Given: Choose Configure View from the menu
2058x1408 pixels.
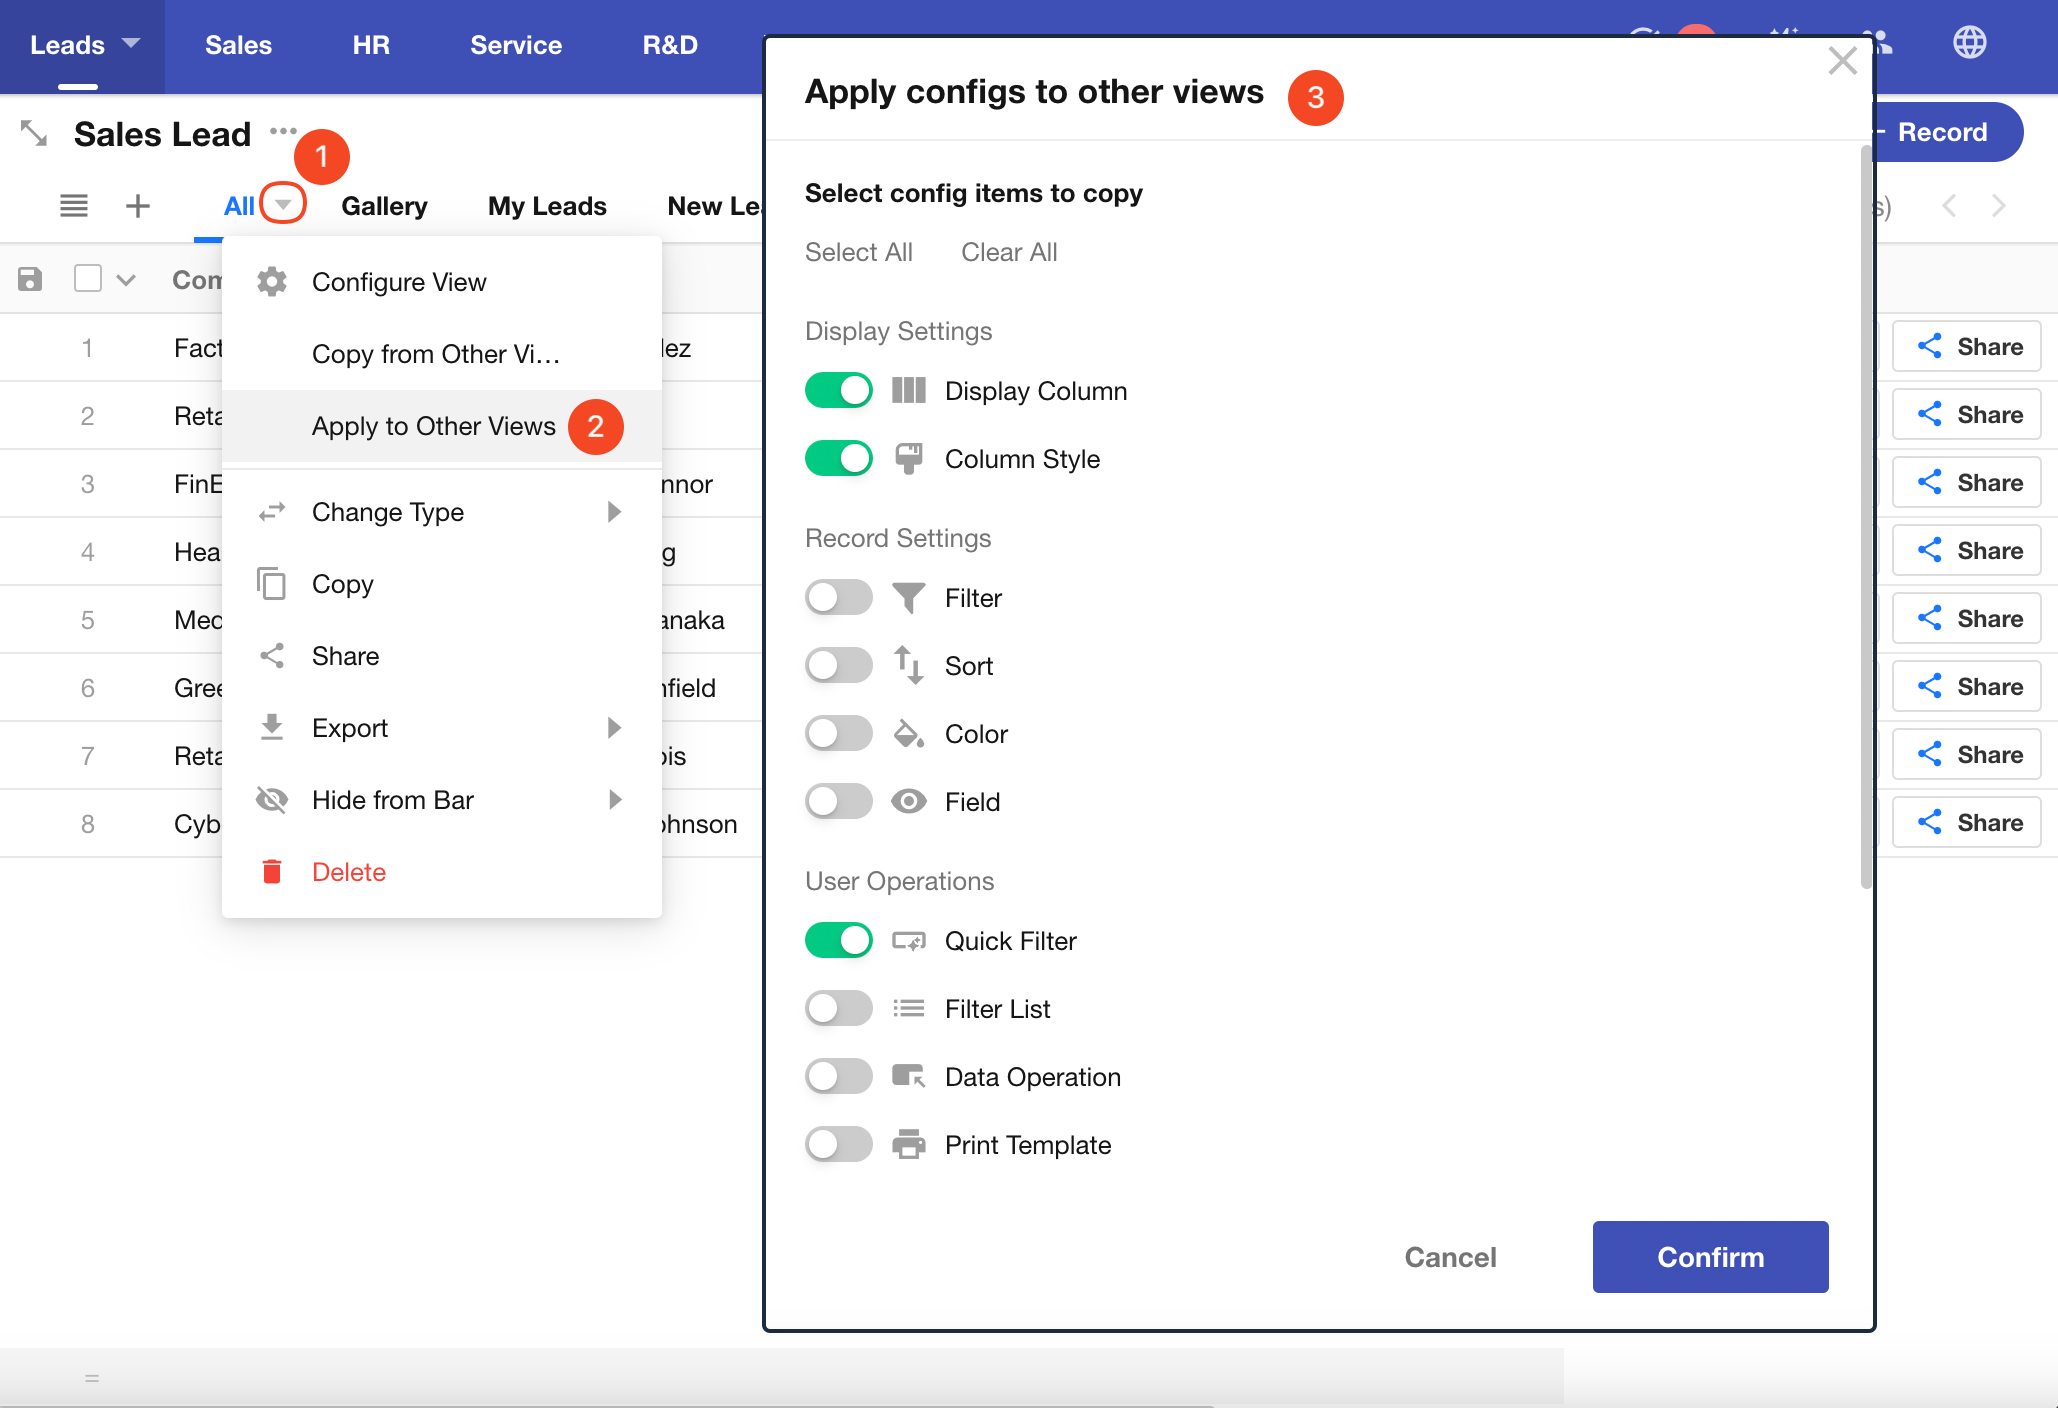Looking at the screenshot, I should [x=399, y=283].
